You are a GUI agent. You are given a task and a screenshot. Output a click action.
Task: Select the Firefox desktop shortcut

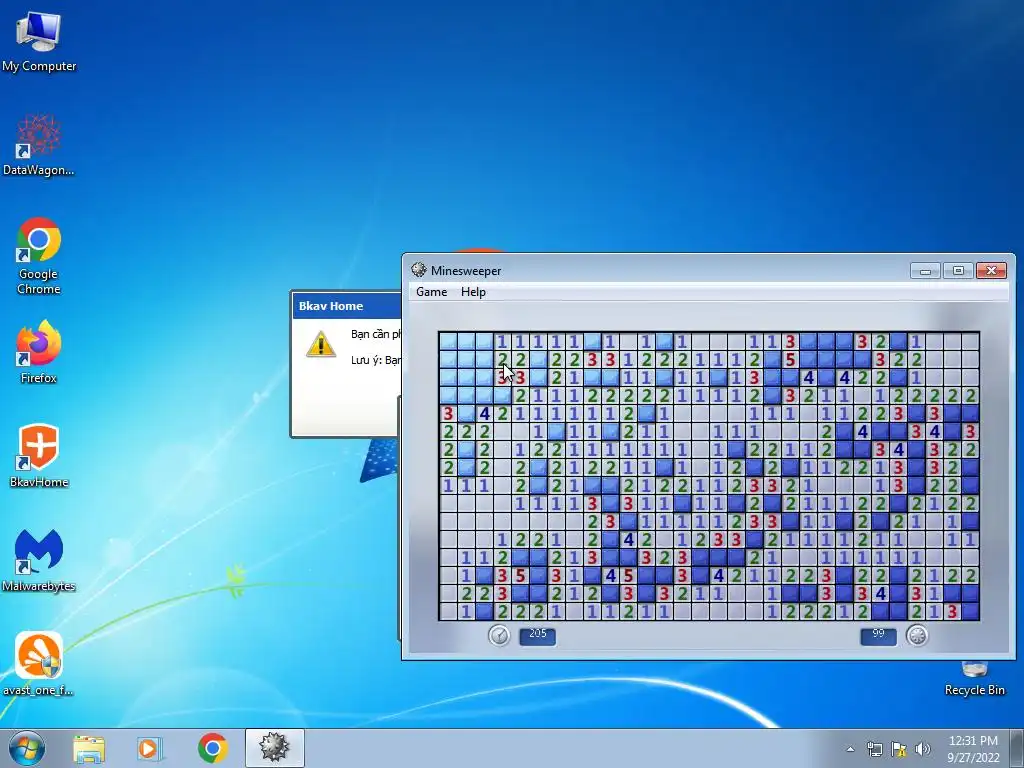39,353
